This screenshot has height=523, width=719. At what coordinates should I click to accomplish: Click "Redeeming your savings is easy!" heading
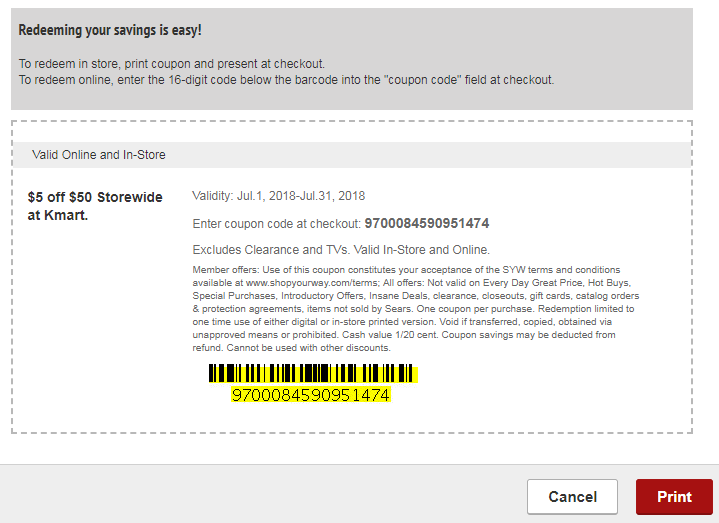(110, 30)
